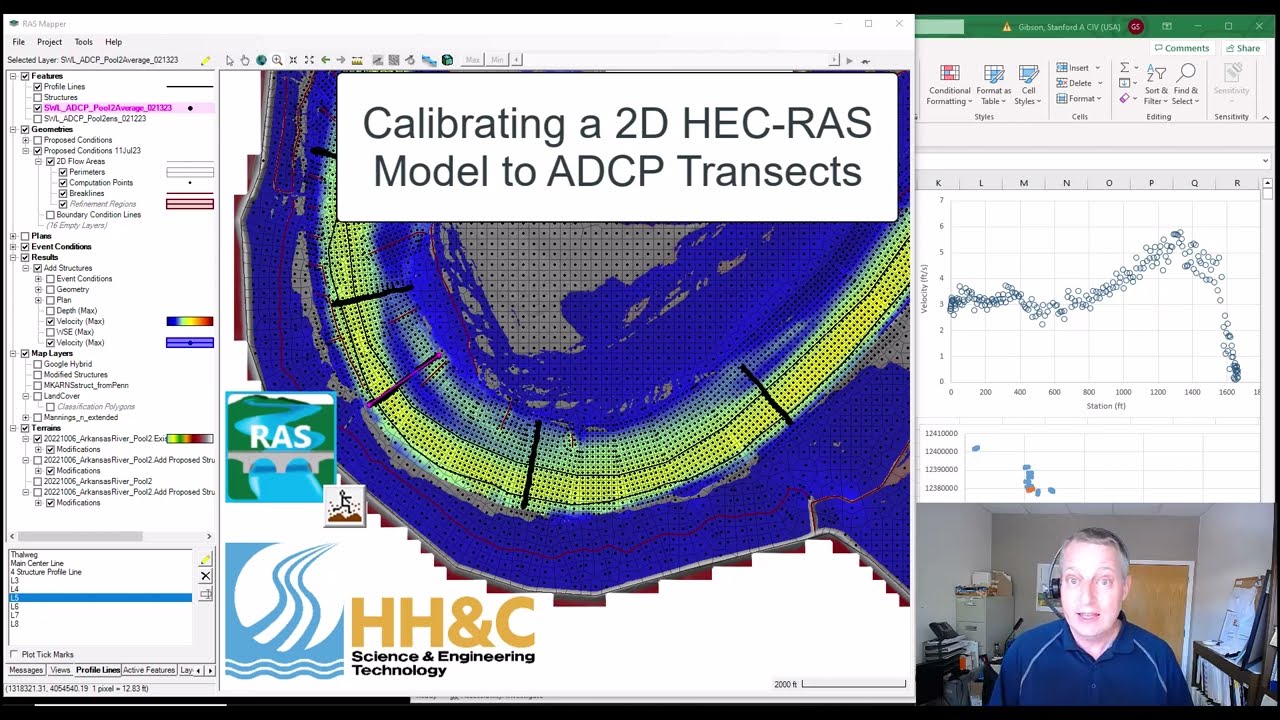1280x720 pixels.
Task: Click the zoom to next extent arrow
Action: click(341, 61)
